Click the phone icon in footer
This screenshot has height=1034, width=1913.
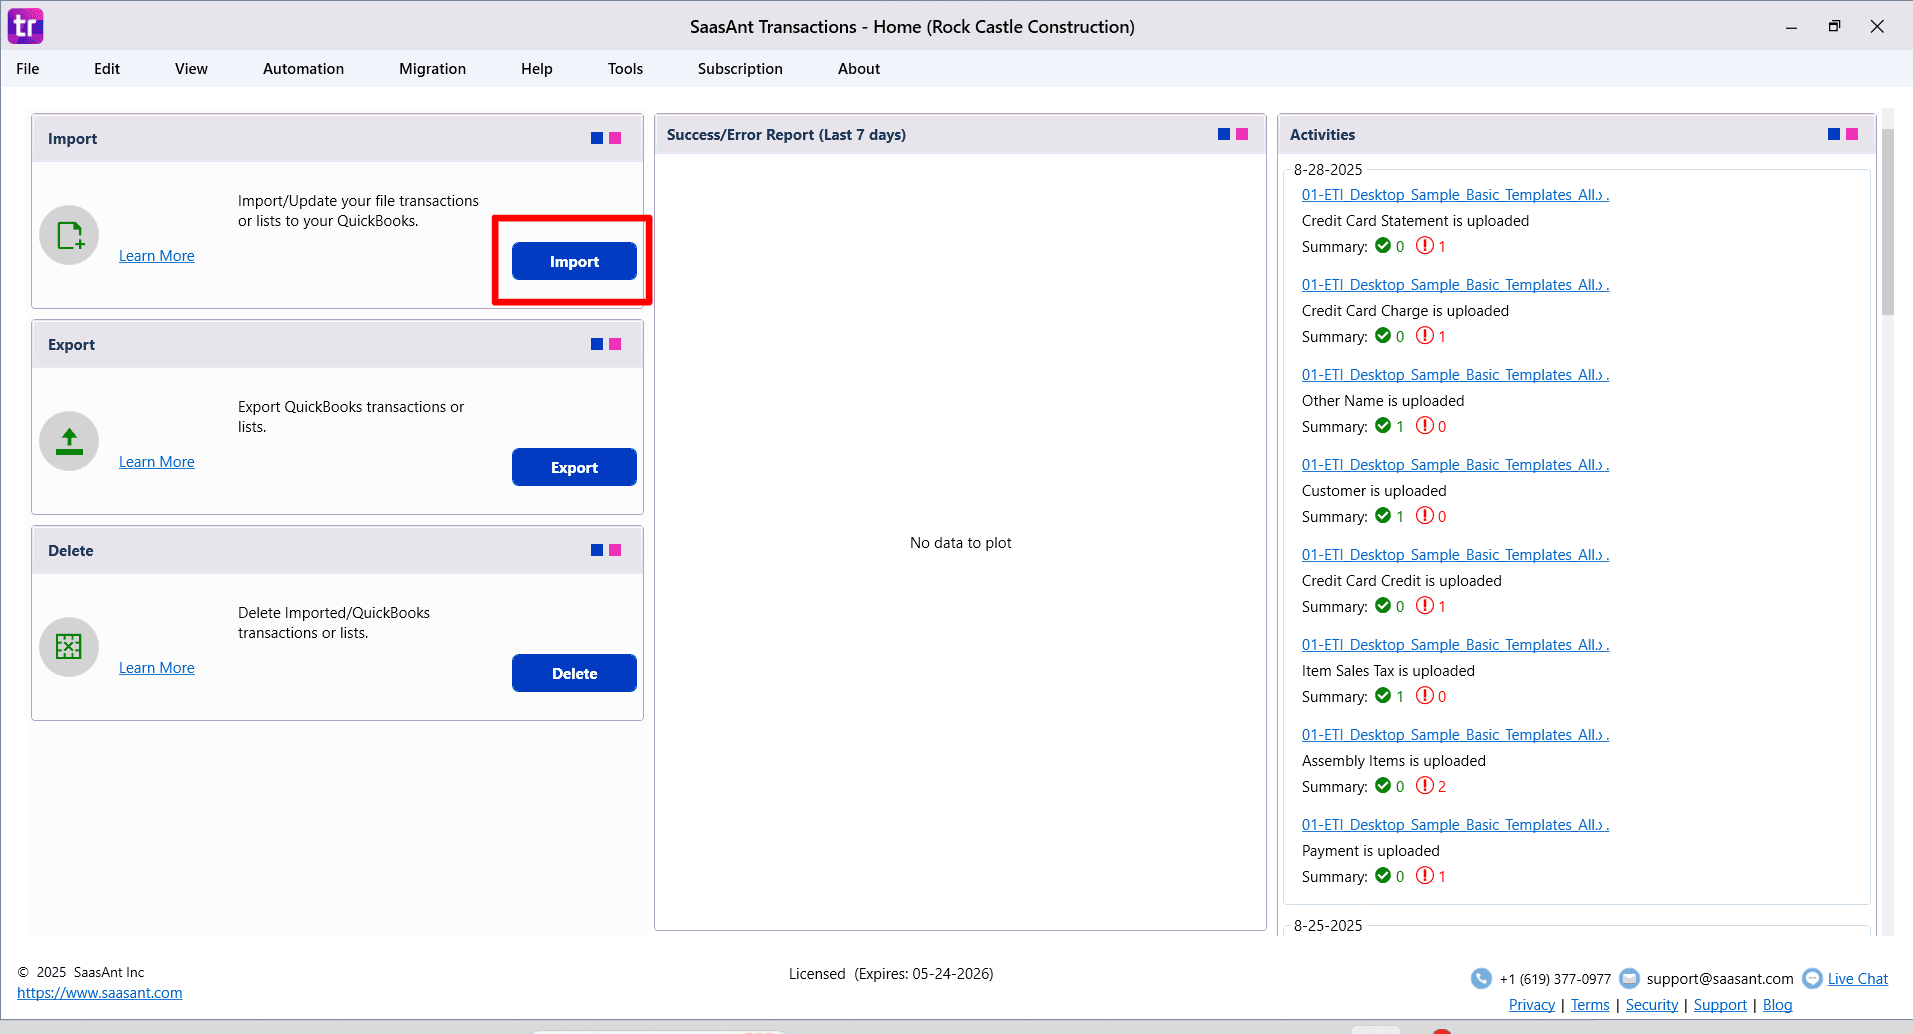point(1481,979)
